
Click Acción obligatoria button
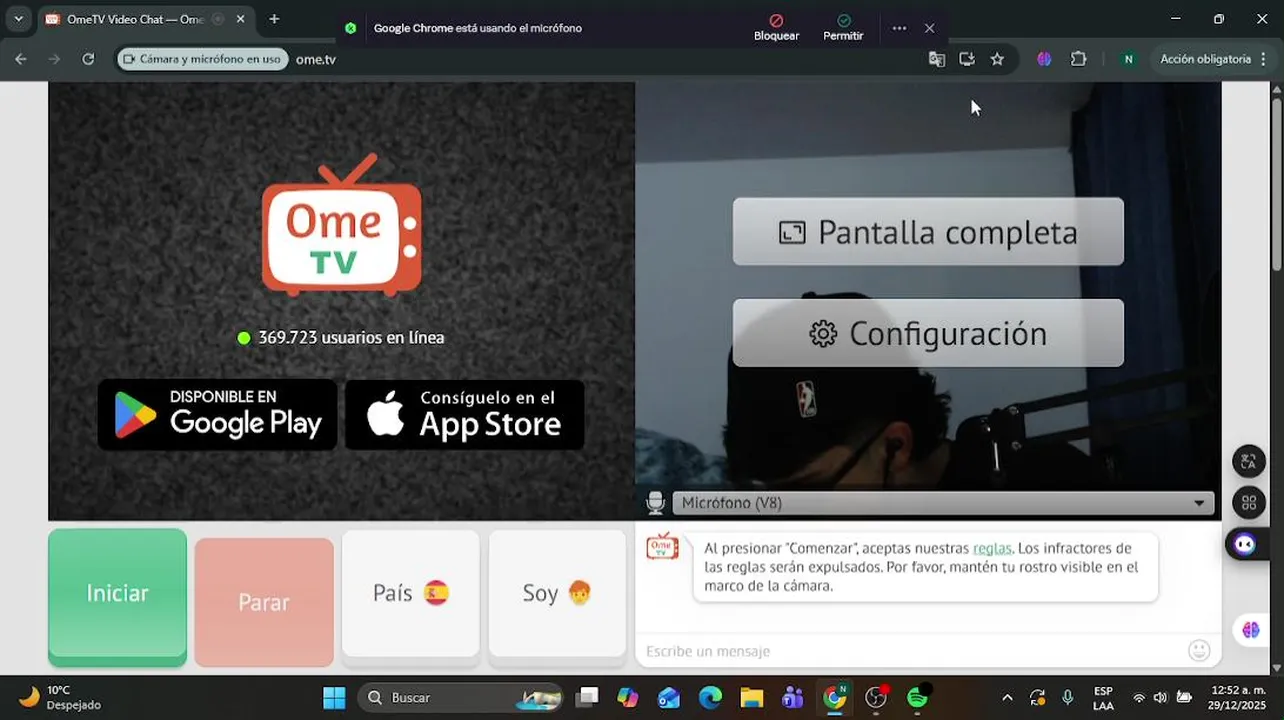1212,59
